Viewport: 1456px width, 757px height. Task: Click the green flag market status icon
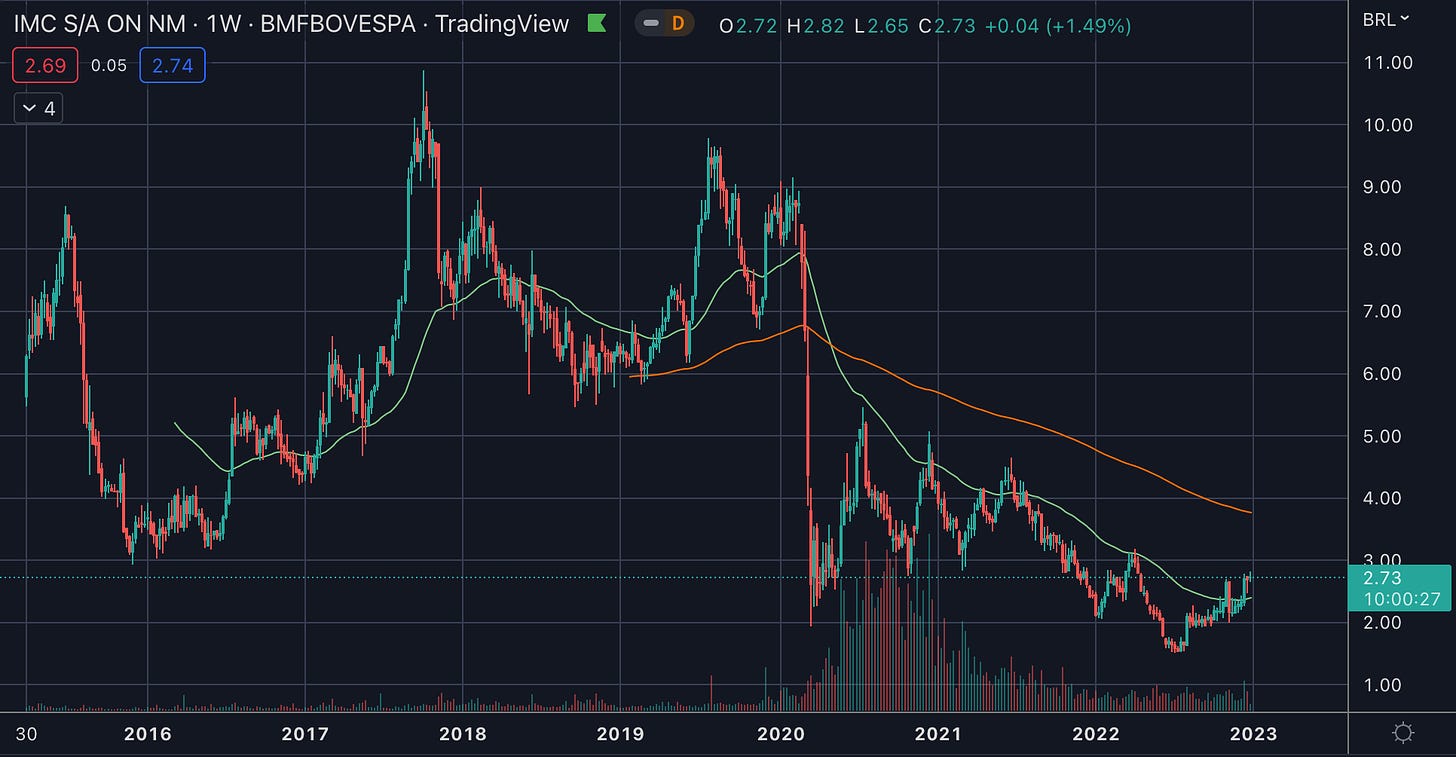click(x=597, y=24)
